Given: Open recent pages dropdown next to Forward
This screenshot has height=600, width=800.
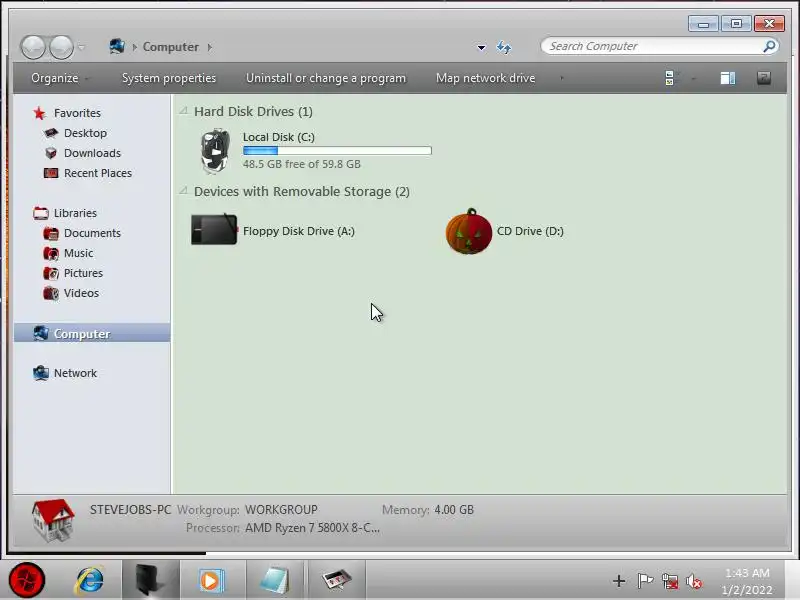Looking at the screenshot, I should pyautogui.click(x=82, y=47).
